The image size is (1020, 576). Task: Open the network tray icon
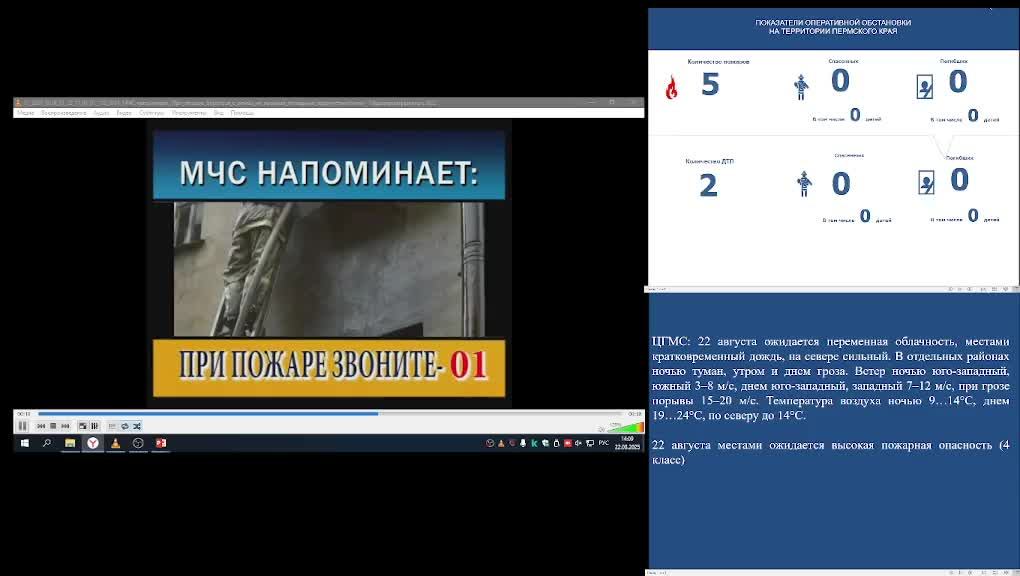(590, 443)
